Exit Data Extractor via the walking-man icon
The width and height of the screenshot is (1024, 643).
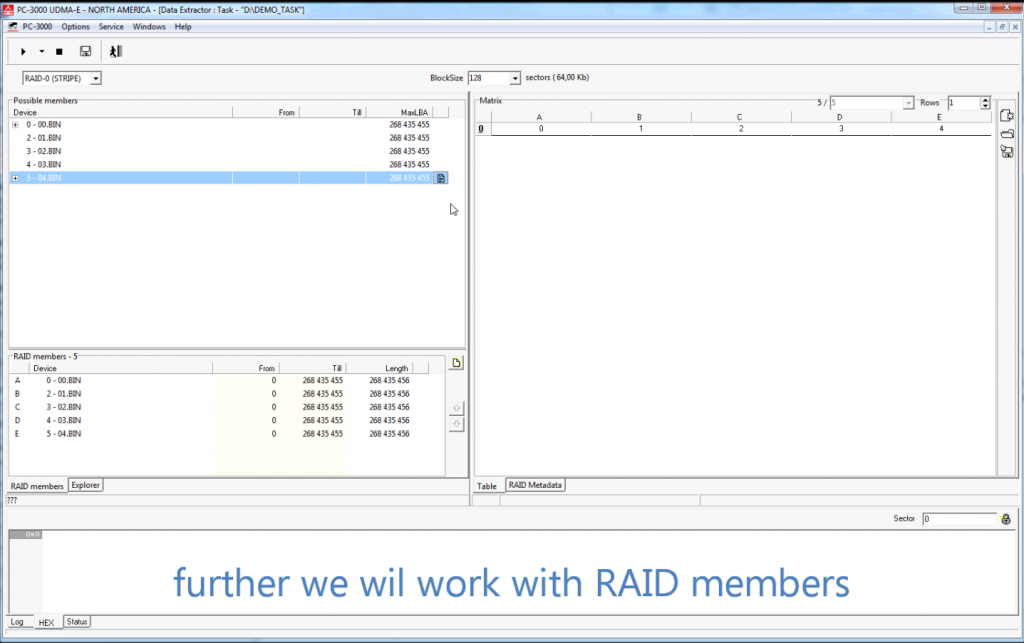113,51
